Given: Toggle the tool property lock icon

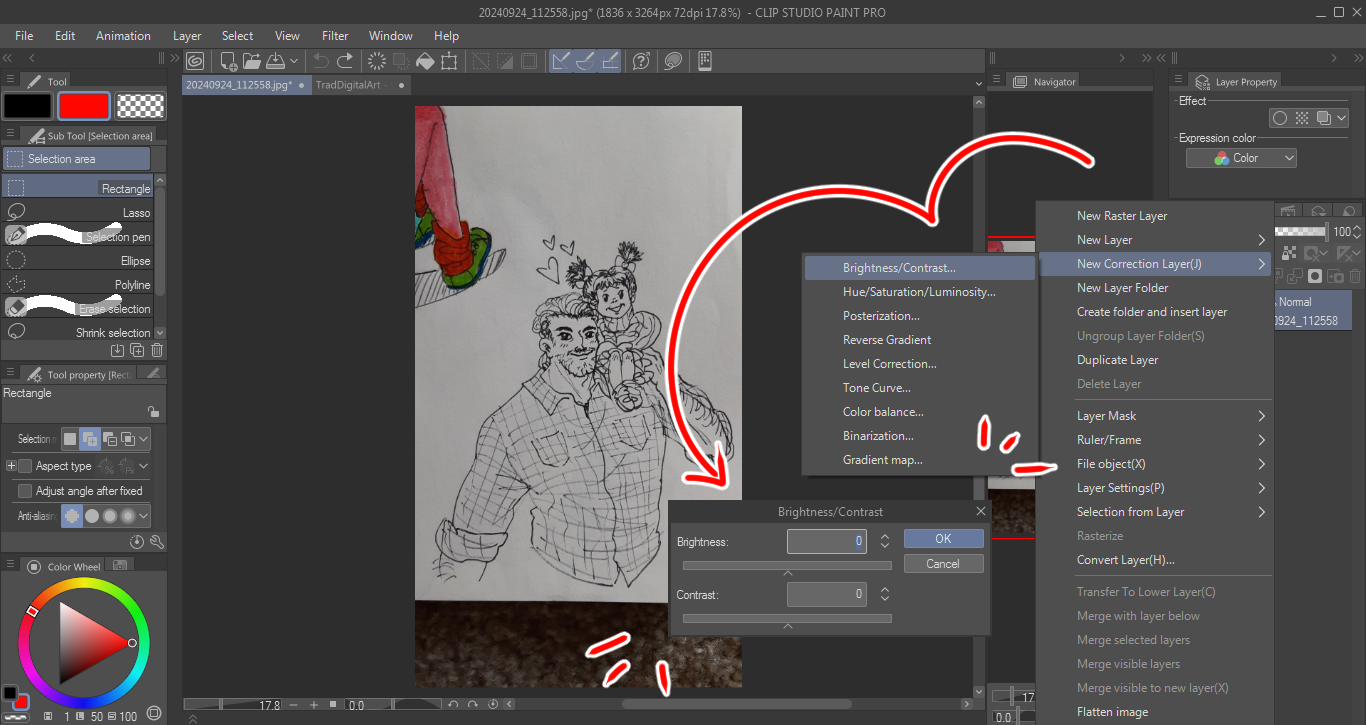Looking at the screenshot, I should [152, 411].
